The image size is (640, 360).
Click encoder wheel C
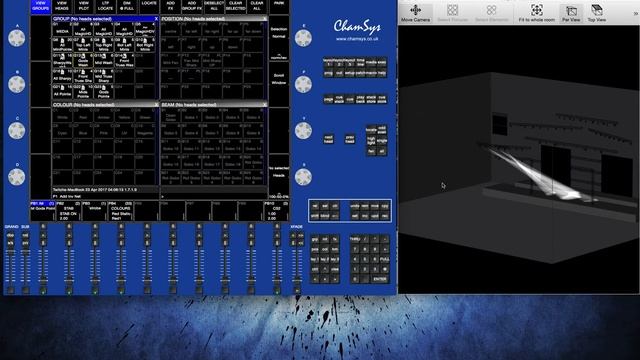tap(17, 131)
